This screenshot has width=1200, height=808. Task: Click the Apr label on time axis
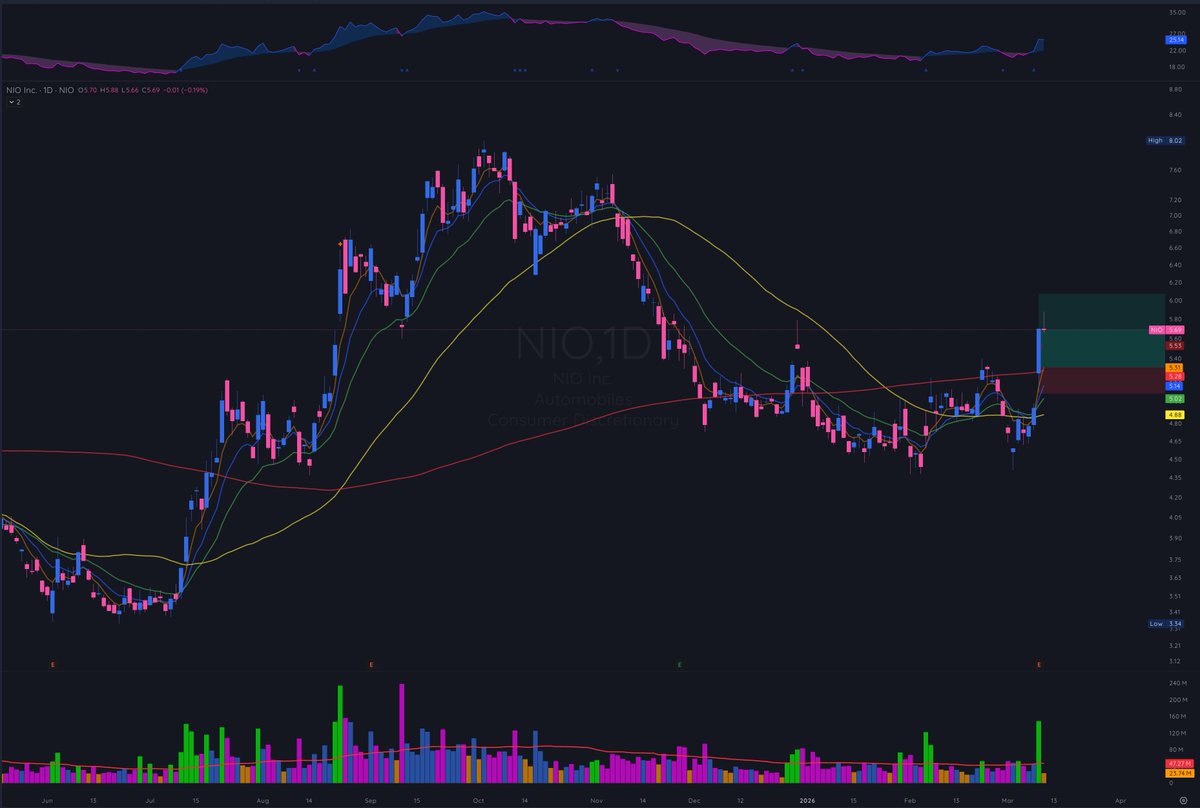click(x=1119, y=800)
